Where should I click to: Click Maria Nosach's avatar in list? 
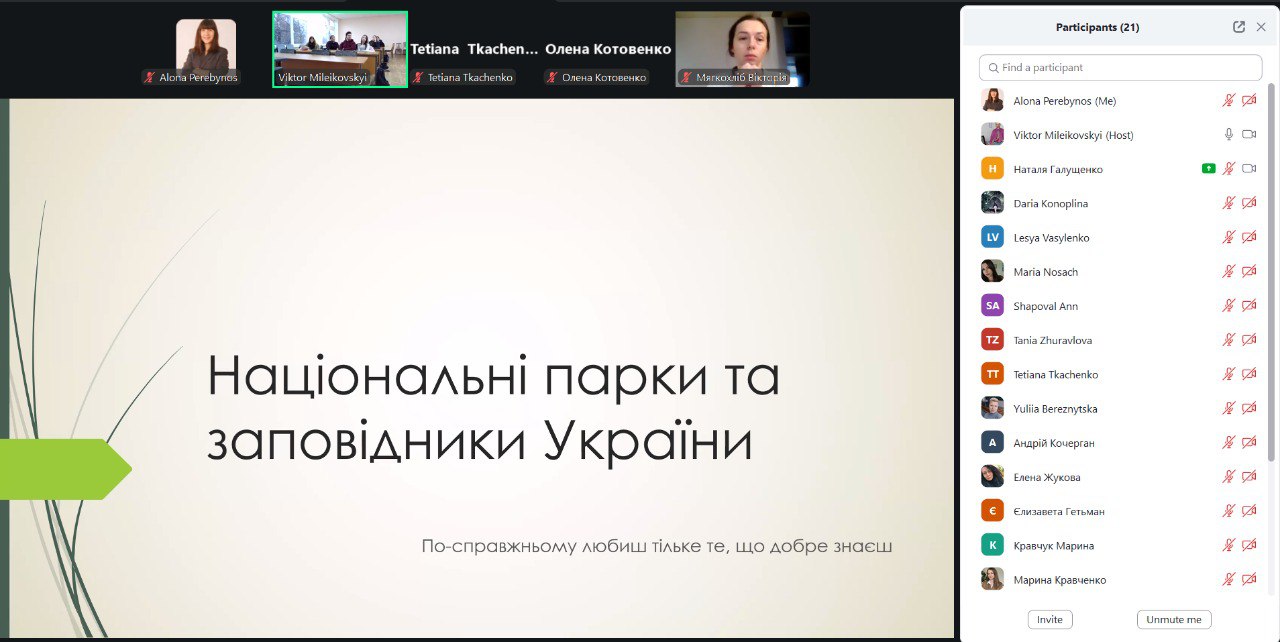(992, 272)
